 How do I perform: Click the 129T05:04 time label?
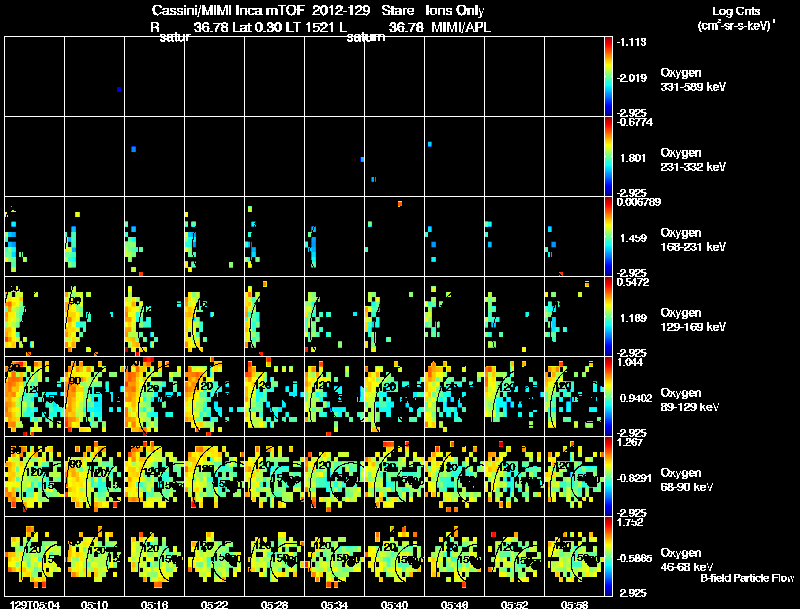pyautogui.click(x=35, y=604)
